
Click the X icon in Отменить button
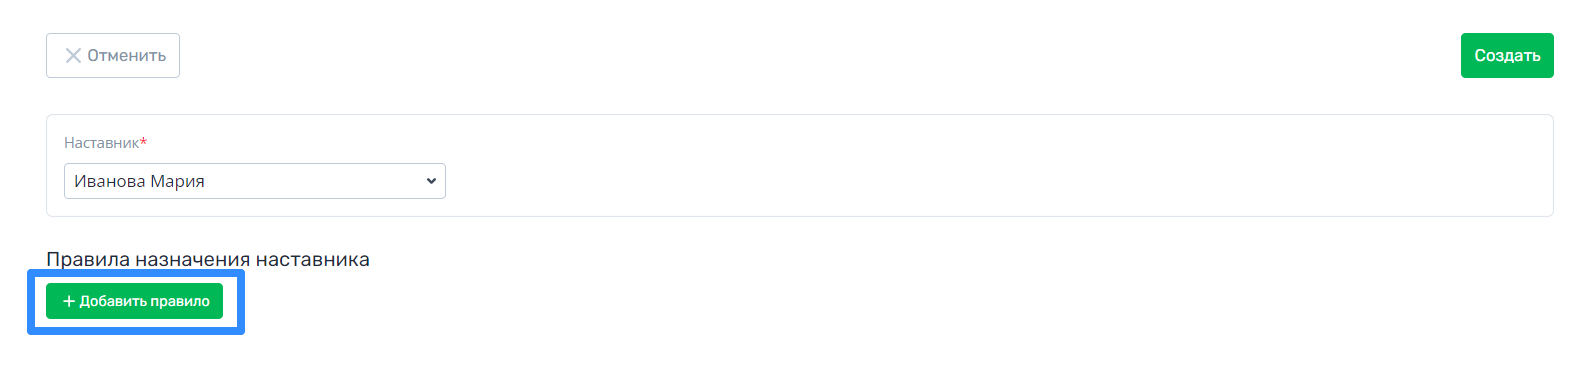(x=73, y=56)
